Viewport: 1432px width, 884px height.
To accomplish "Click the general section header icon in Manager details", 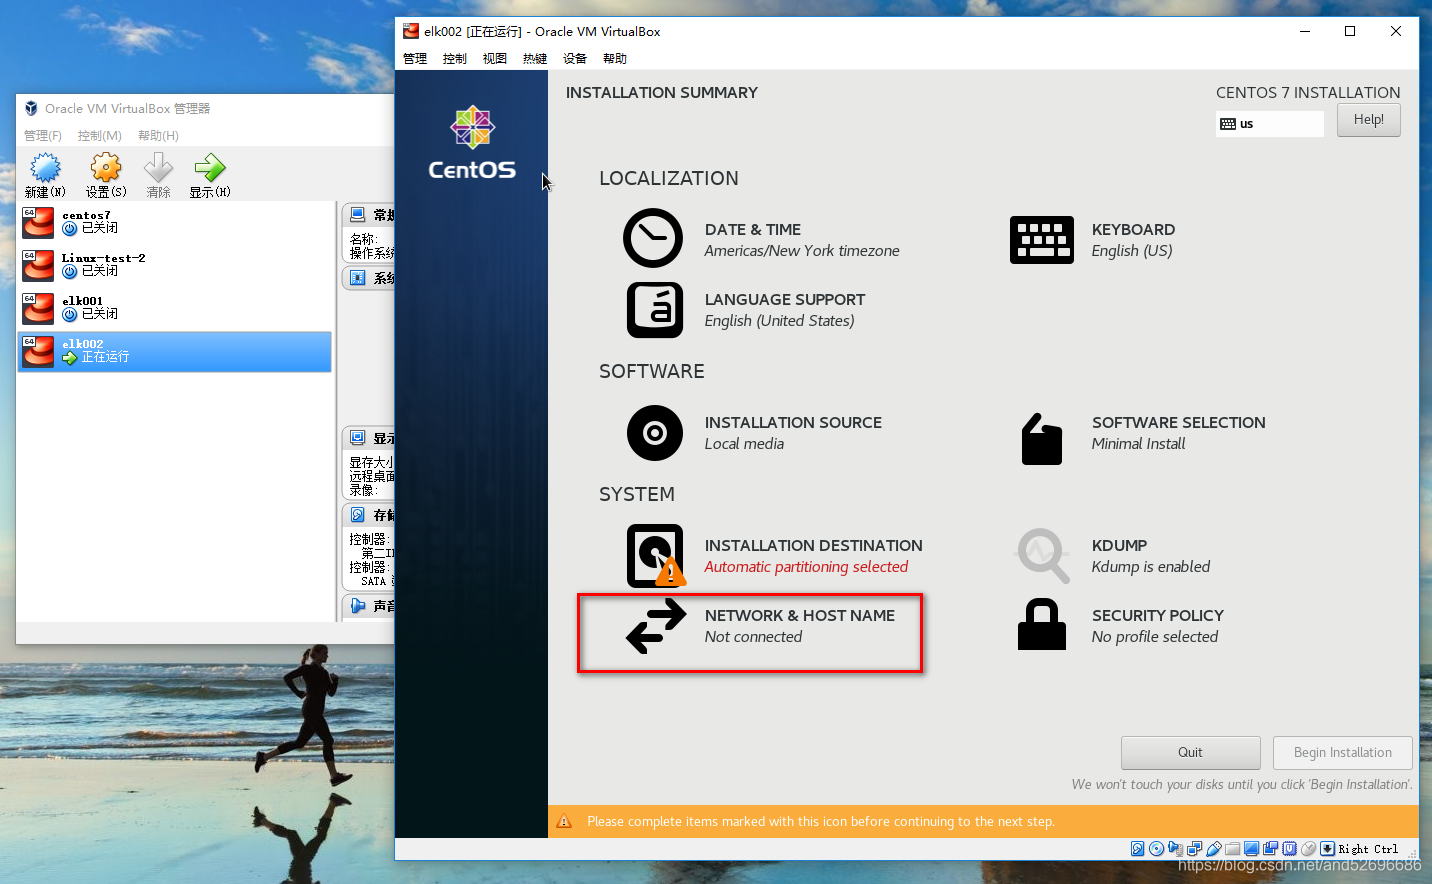I will (358, 215).
